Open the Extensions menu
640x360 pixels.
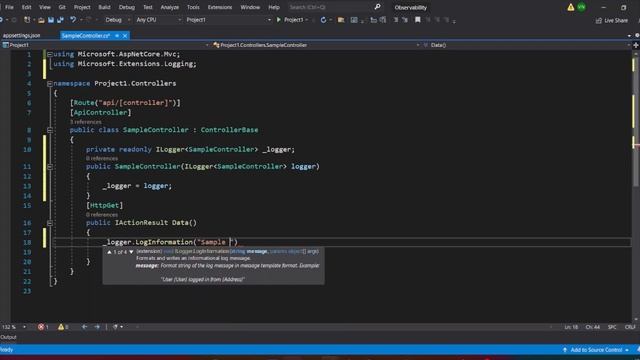220,7
